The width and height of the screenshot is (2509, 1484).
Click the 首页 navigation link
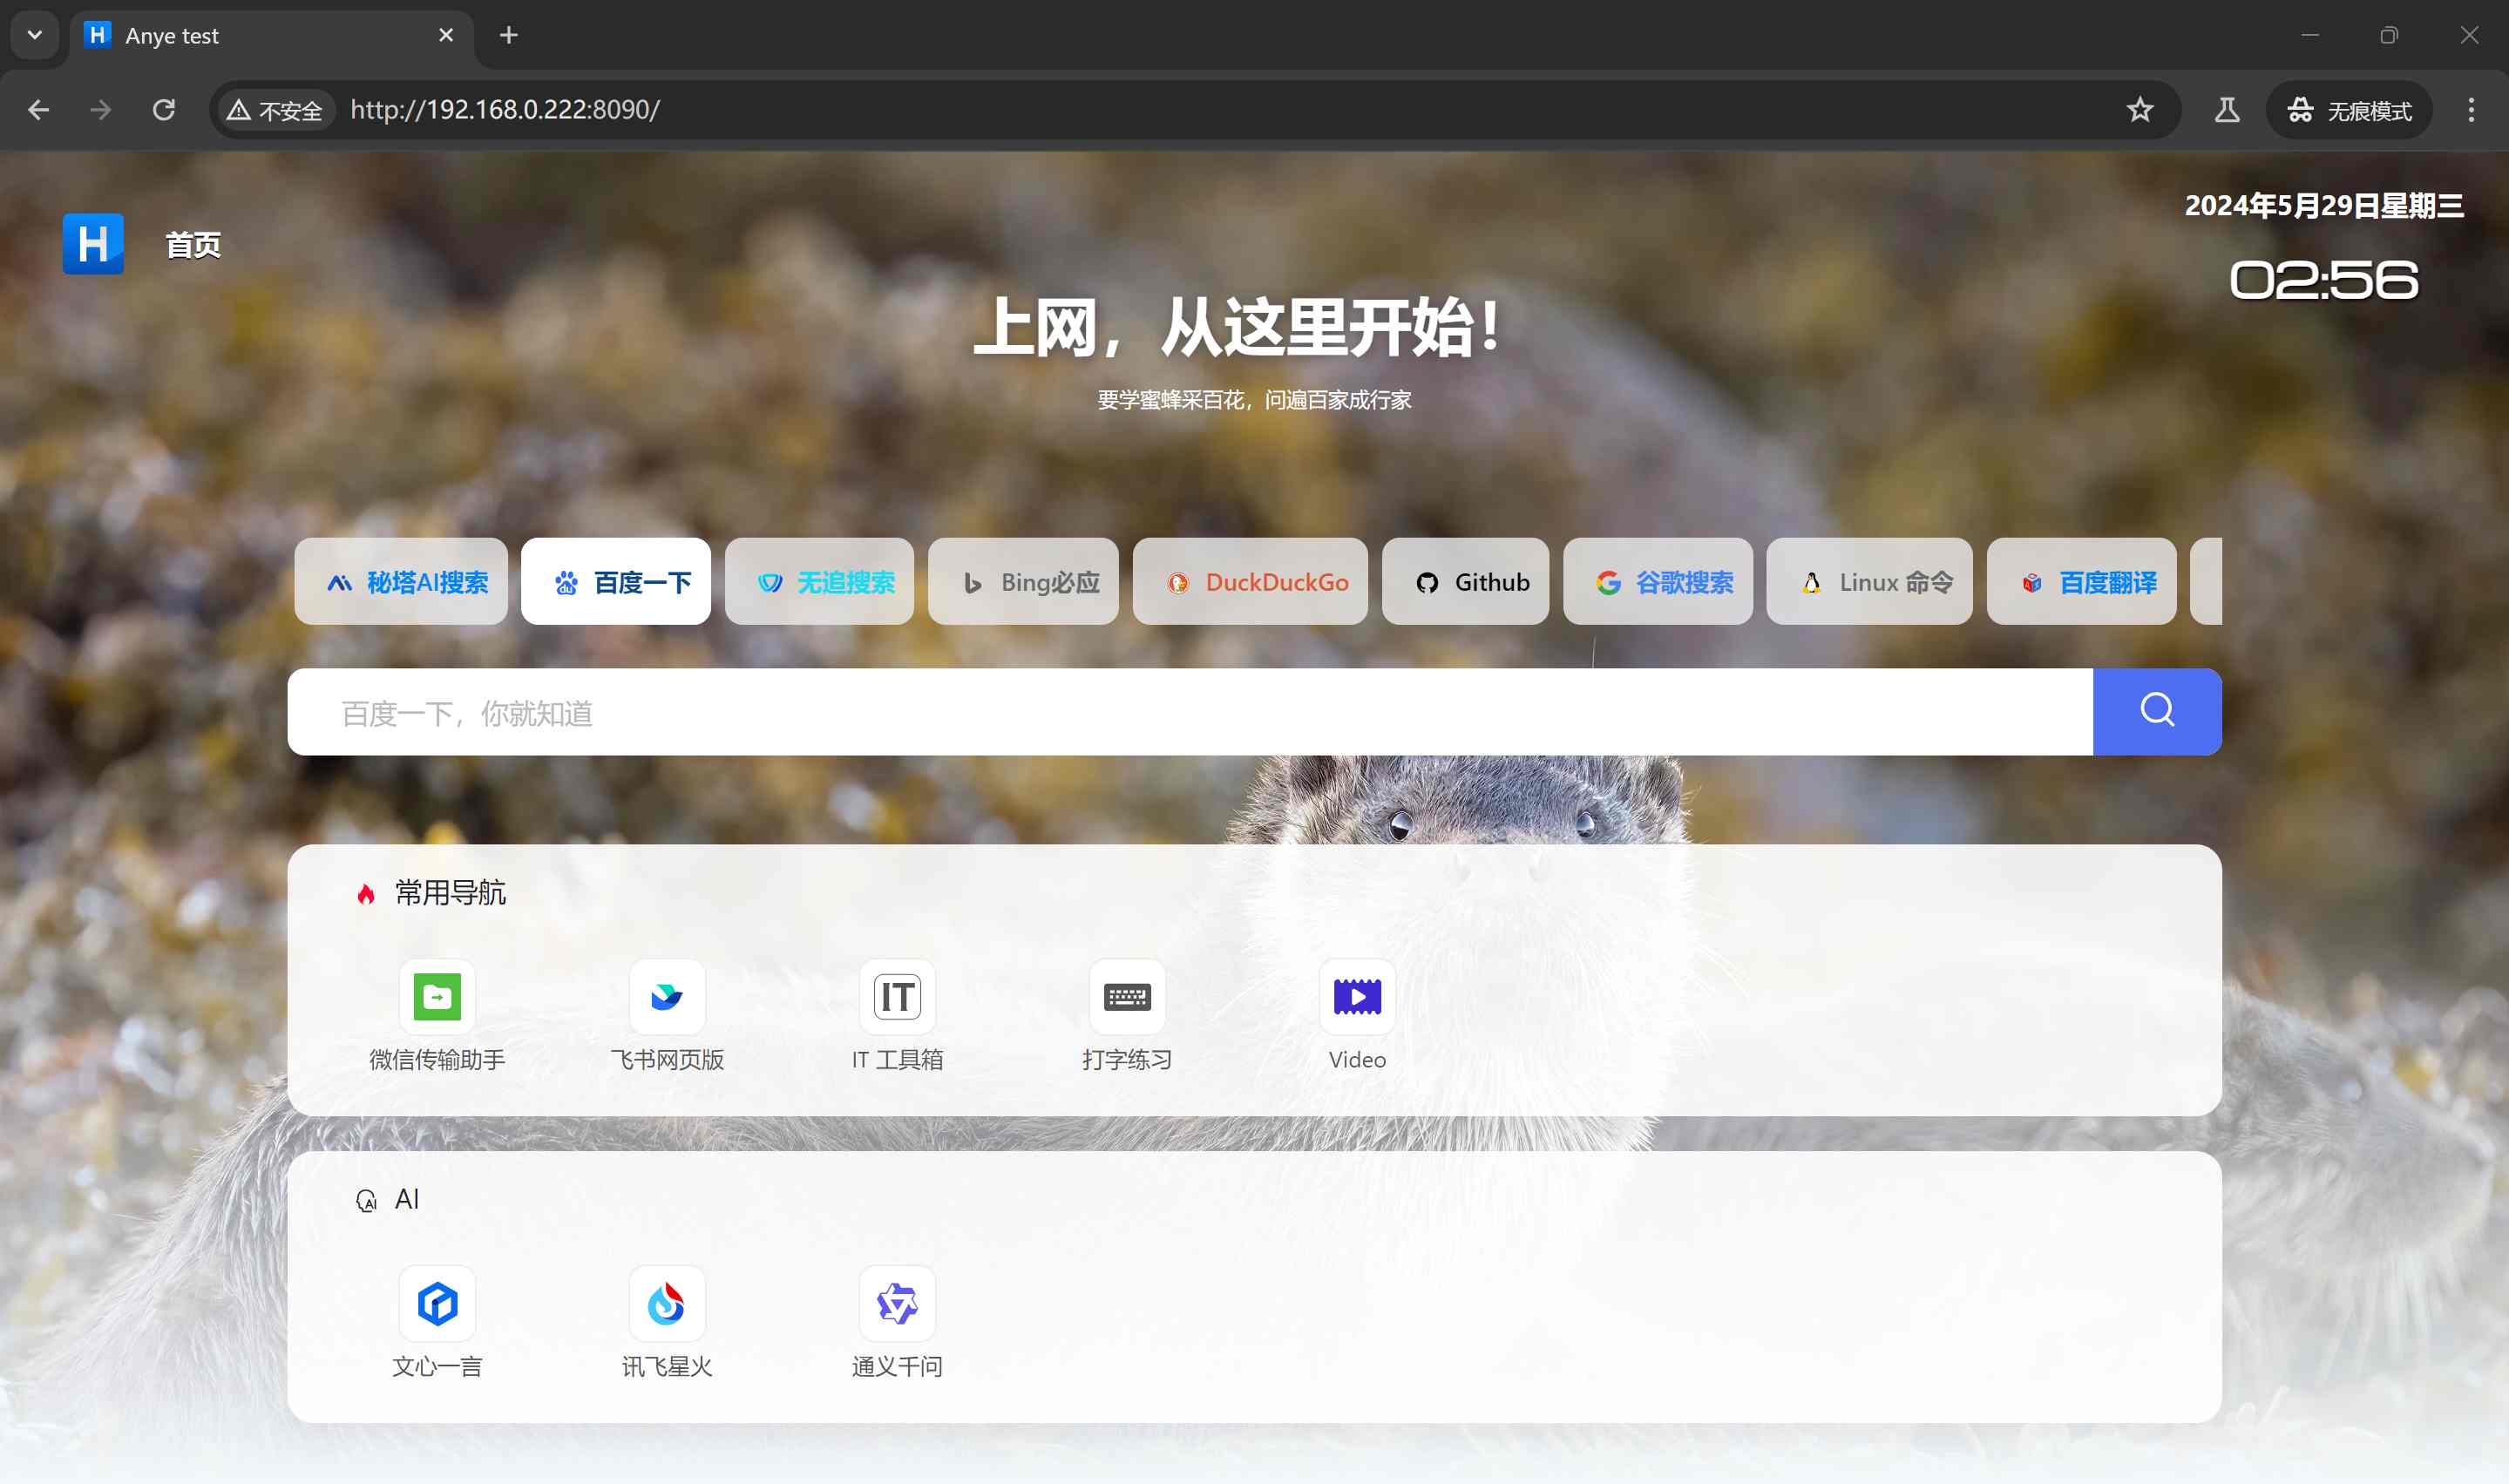pos(193,245)
